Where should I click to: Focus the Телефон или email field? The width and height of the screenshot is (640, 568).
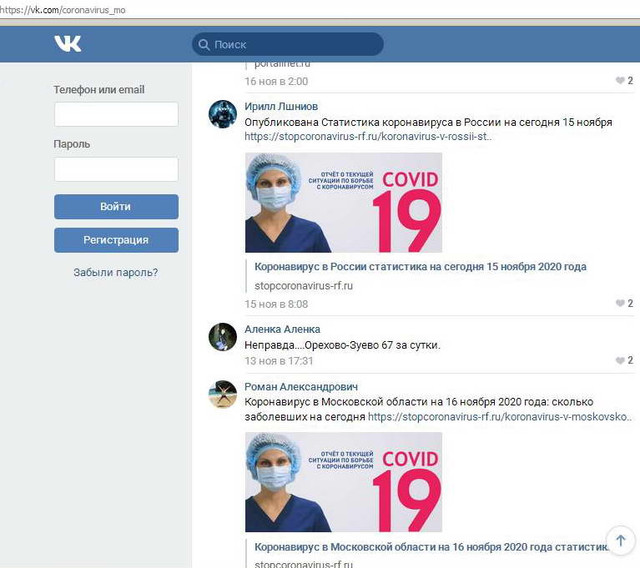click(x=116, y=114)
